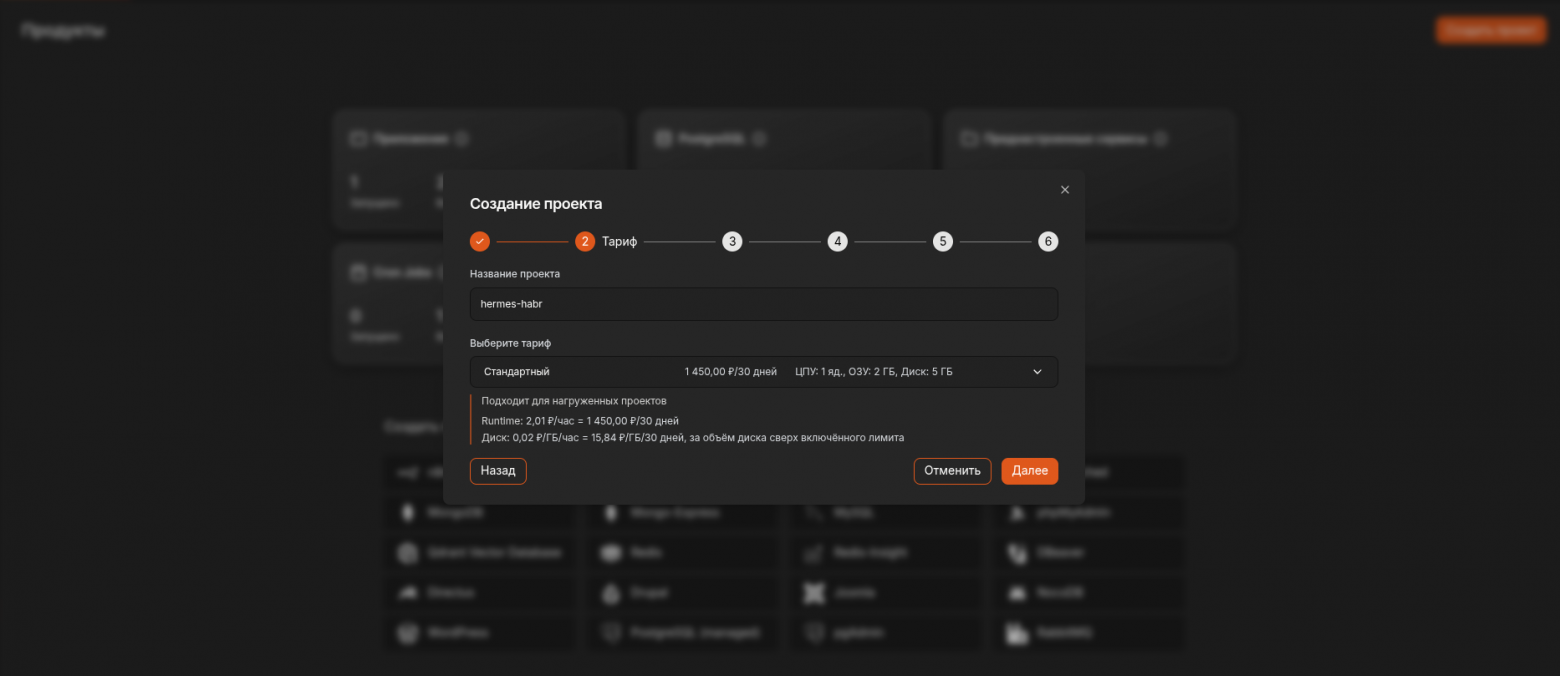This screenshot has width=1560, height=676.
Task: Click blurred orange create project button top right
Action: pos(1491,30)
